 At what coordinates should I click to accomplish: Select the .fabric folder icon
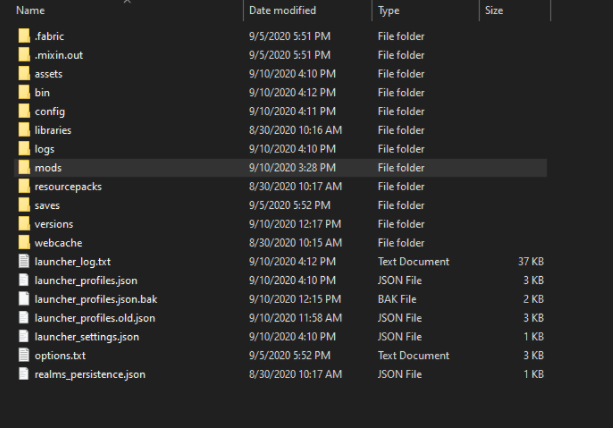pyautogui.click(x=24, y=36)
